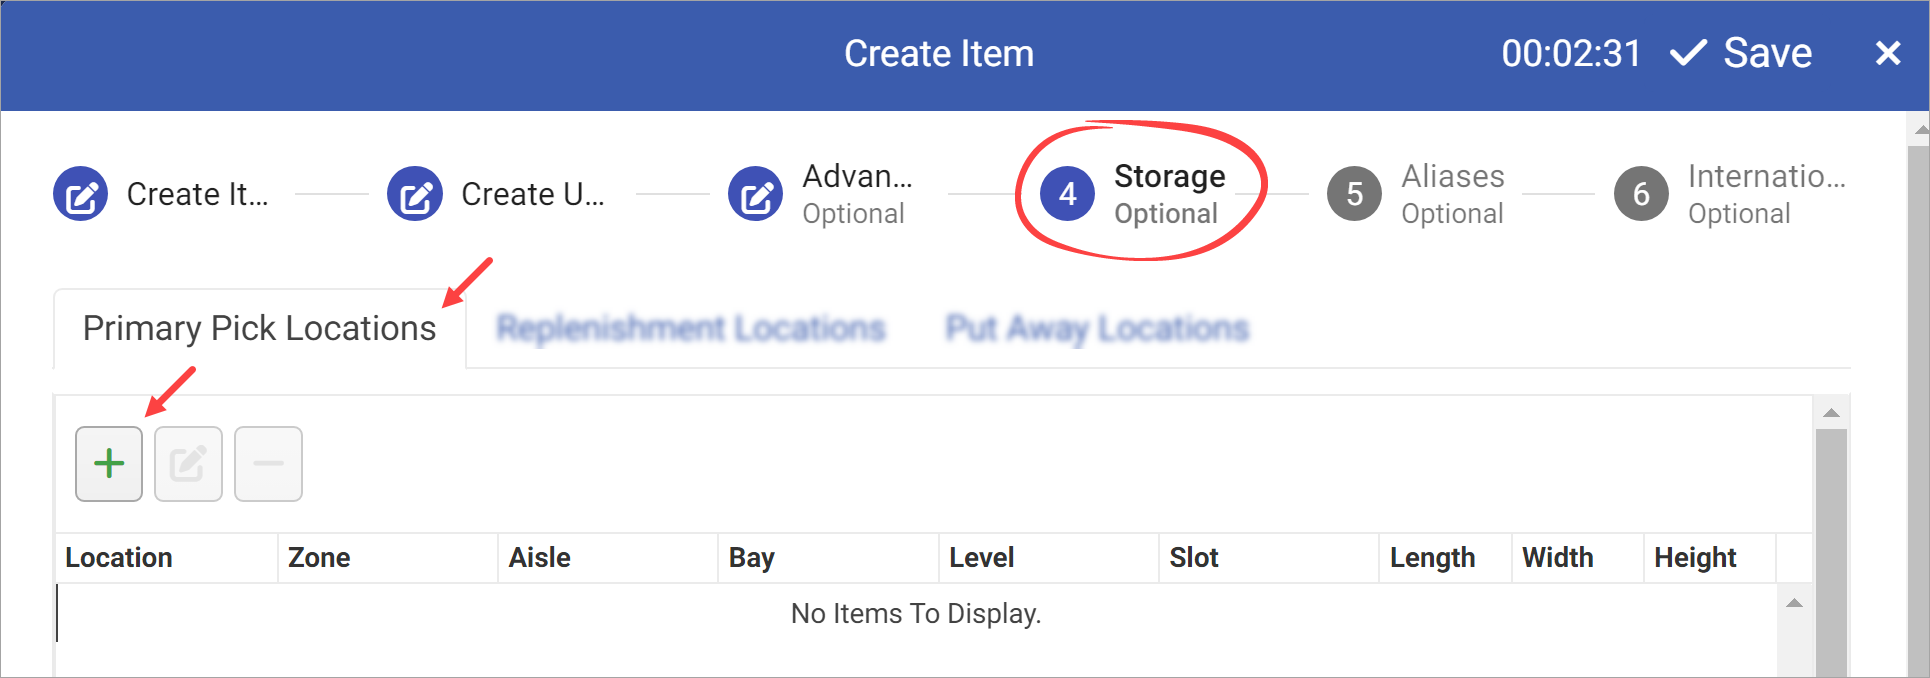Screen dimensions: 1930x678
Task: Click the Save button
Action: (x=1767, y=53)
